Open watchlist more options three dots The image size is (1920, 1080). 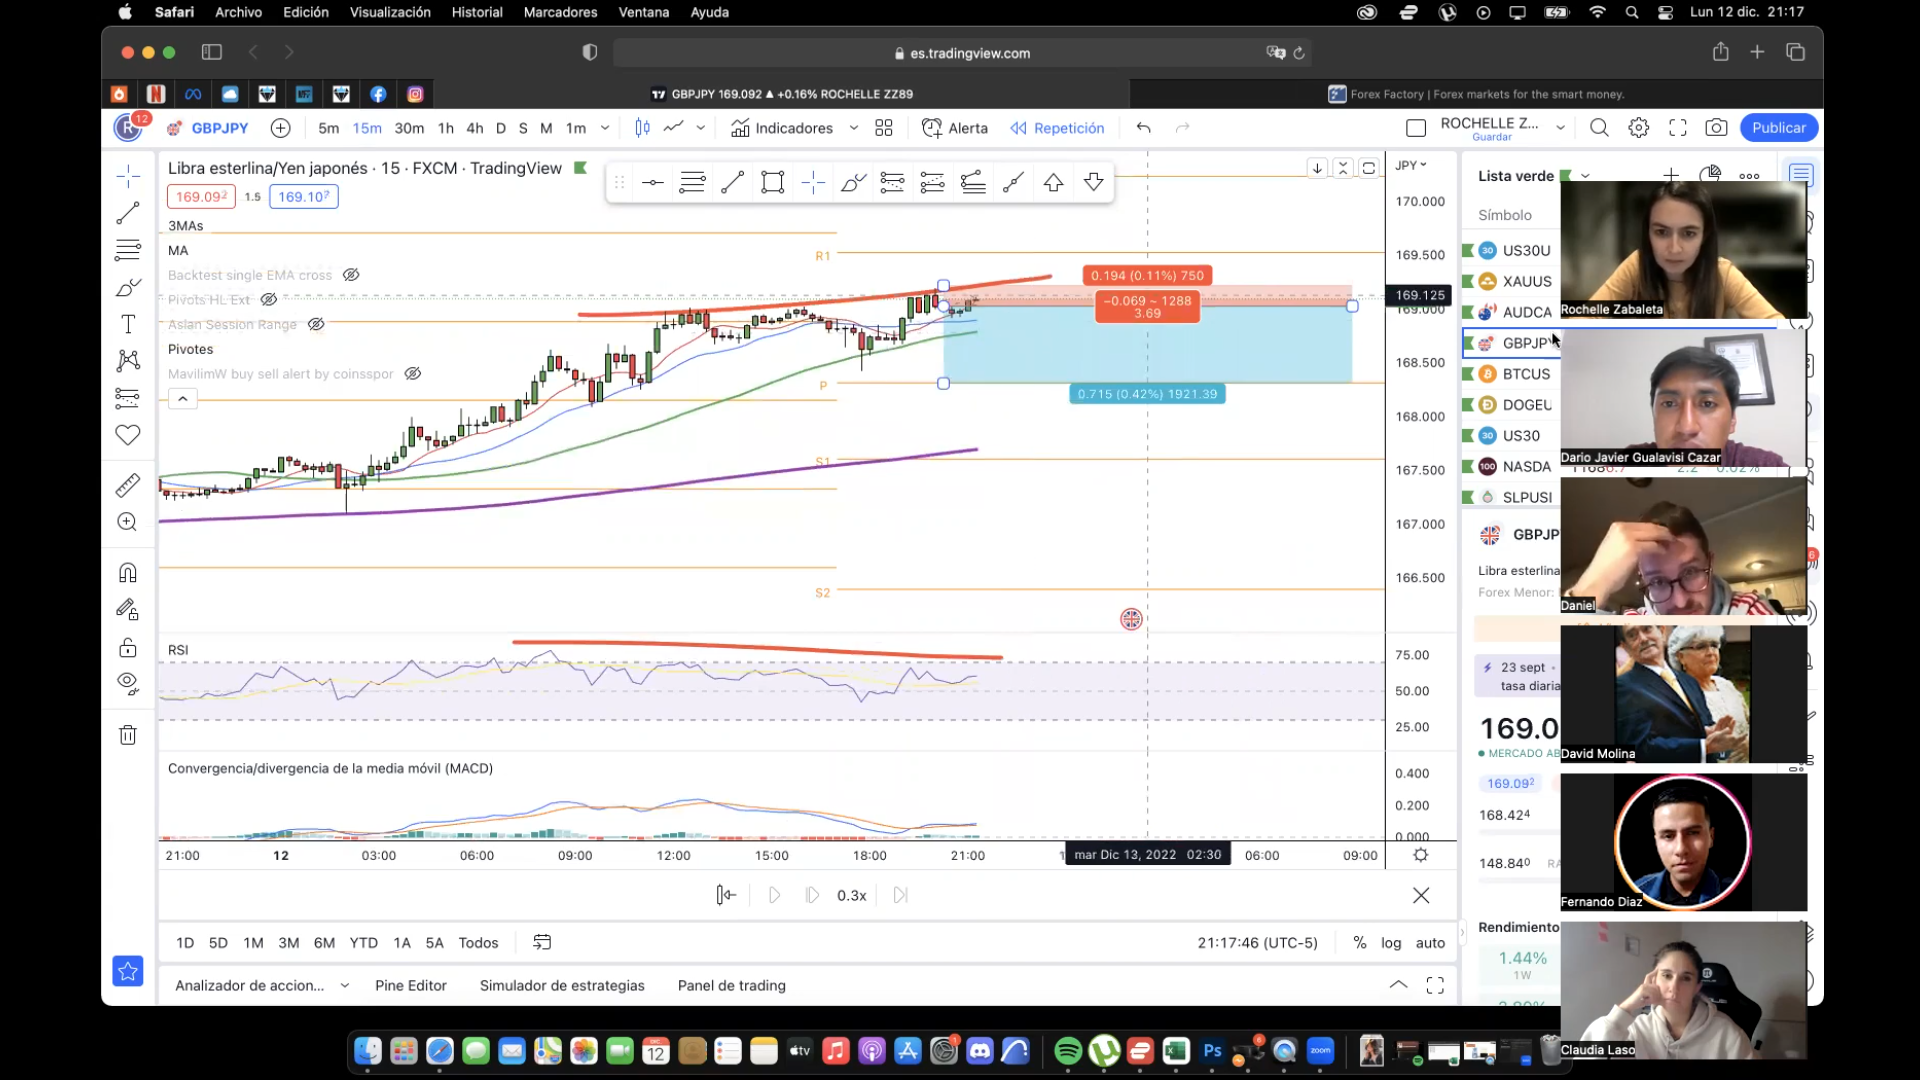coord(1749,176)
